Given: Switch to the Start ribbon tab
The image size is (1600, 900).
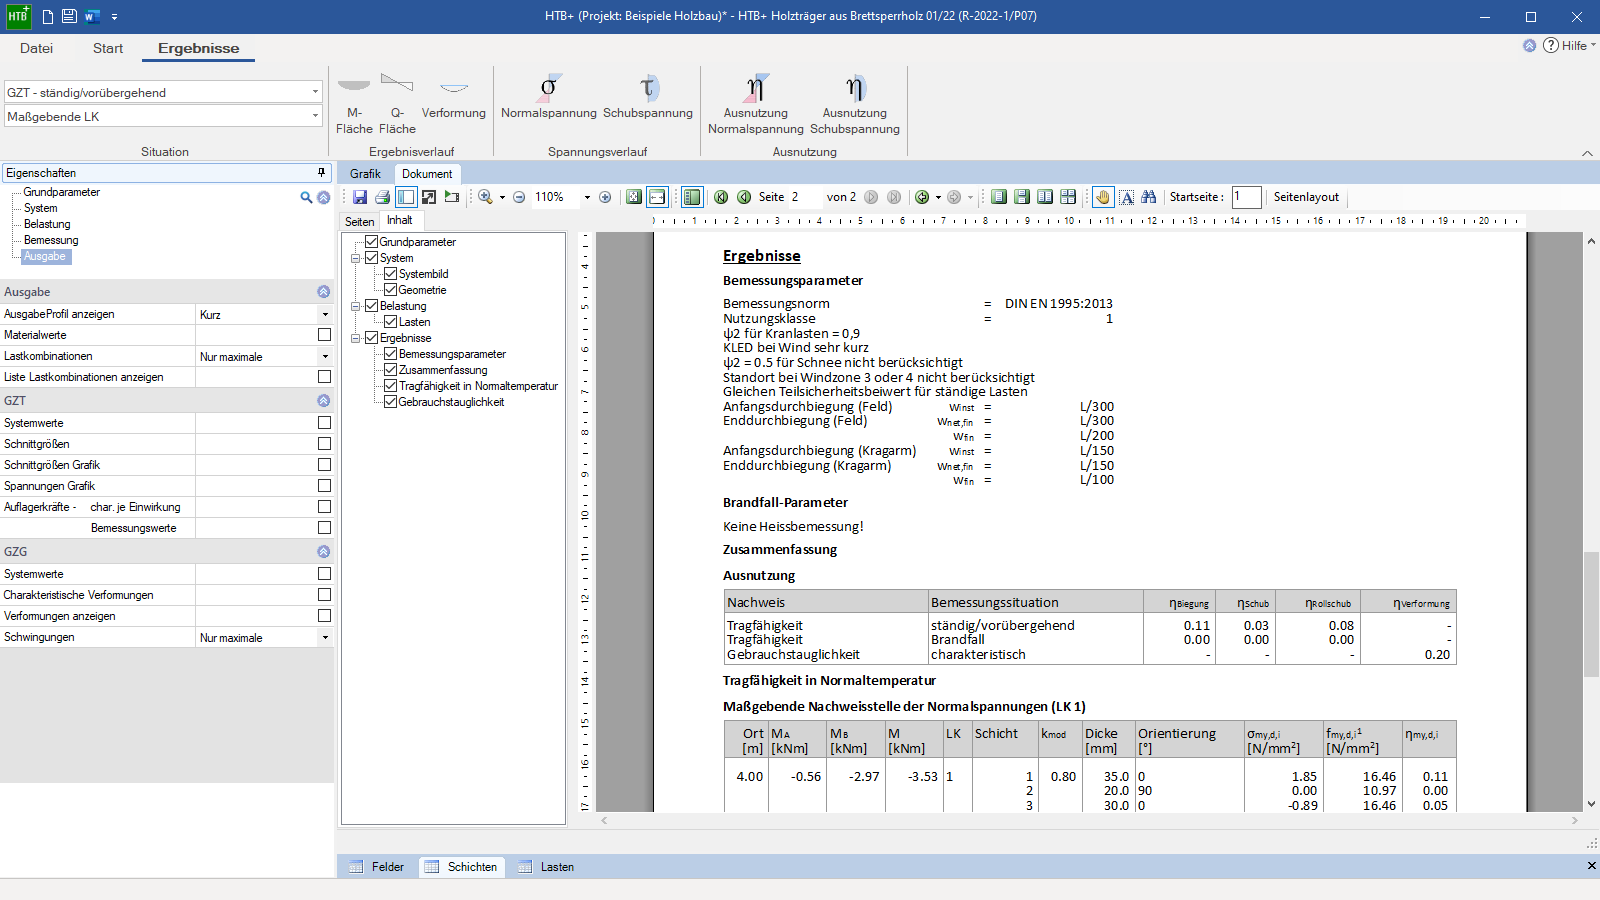Looking at the screenshot, I should pyautogui.click(x=108, y=48).
